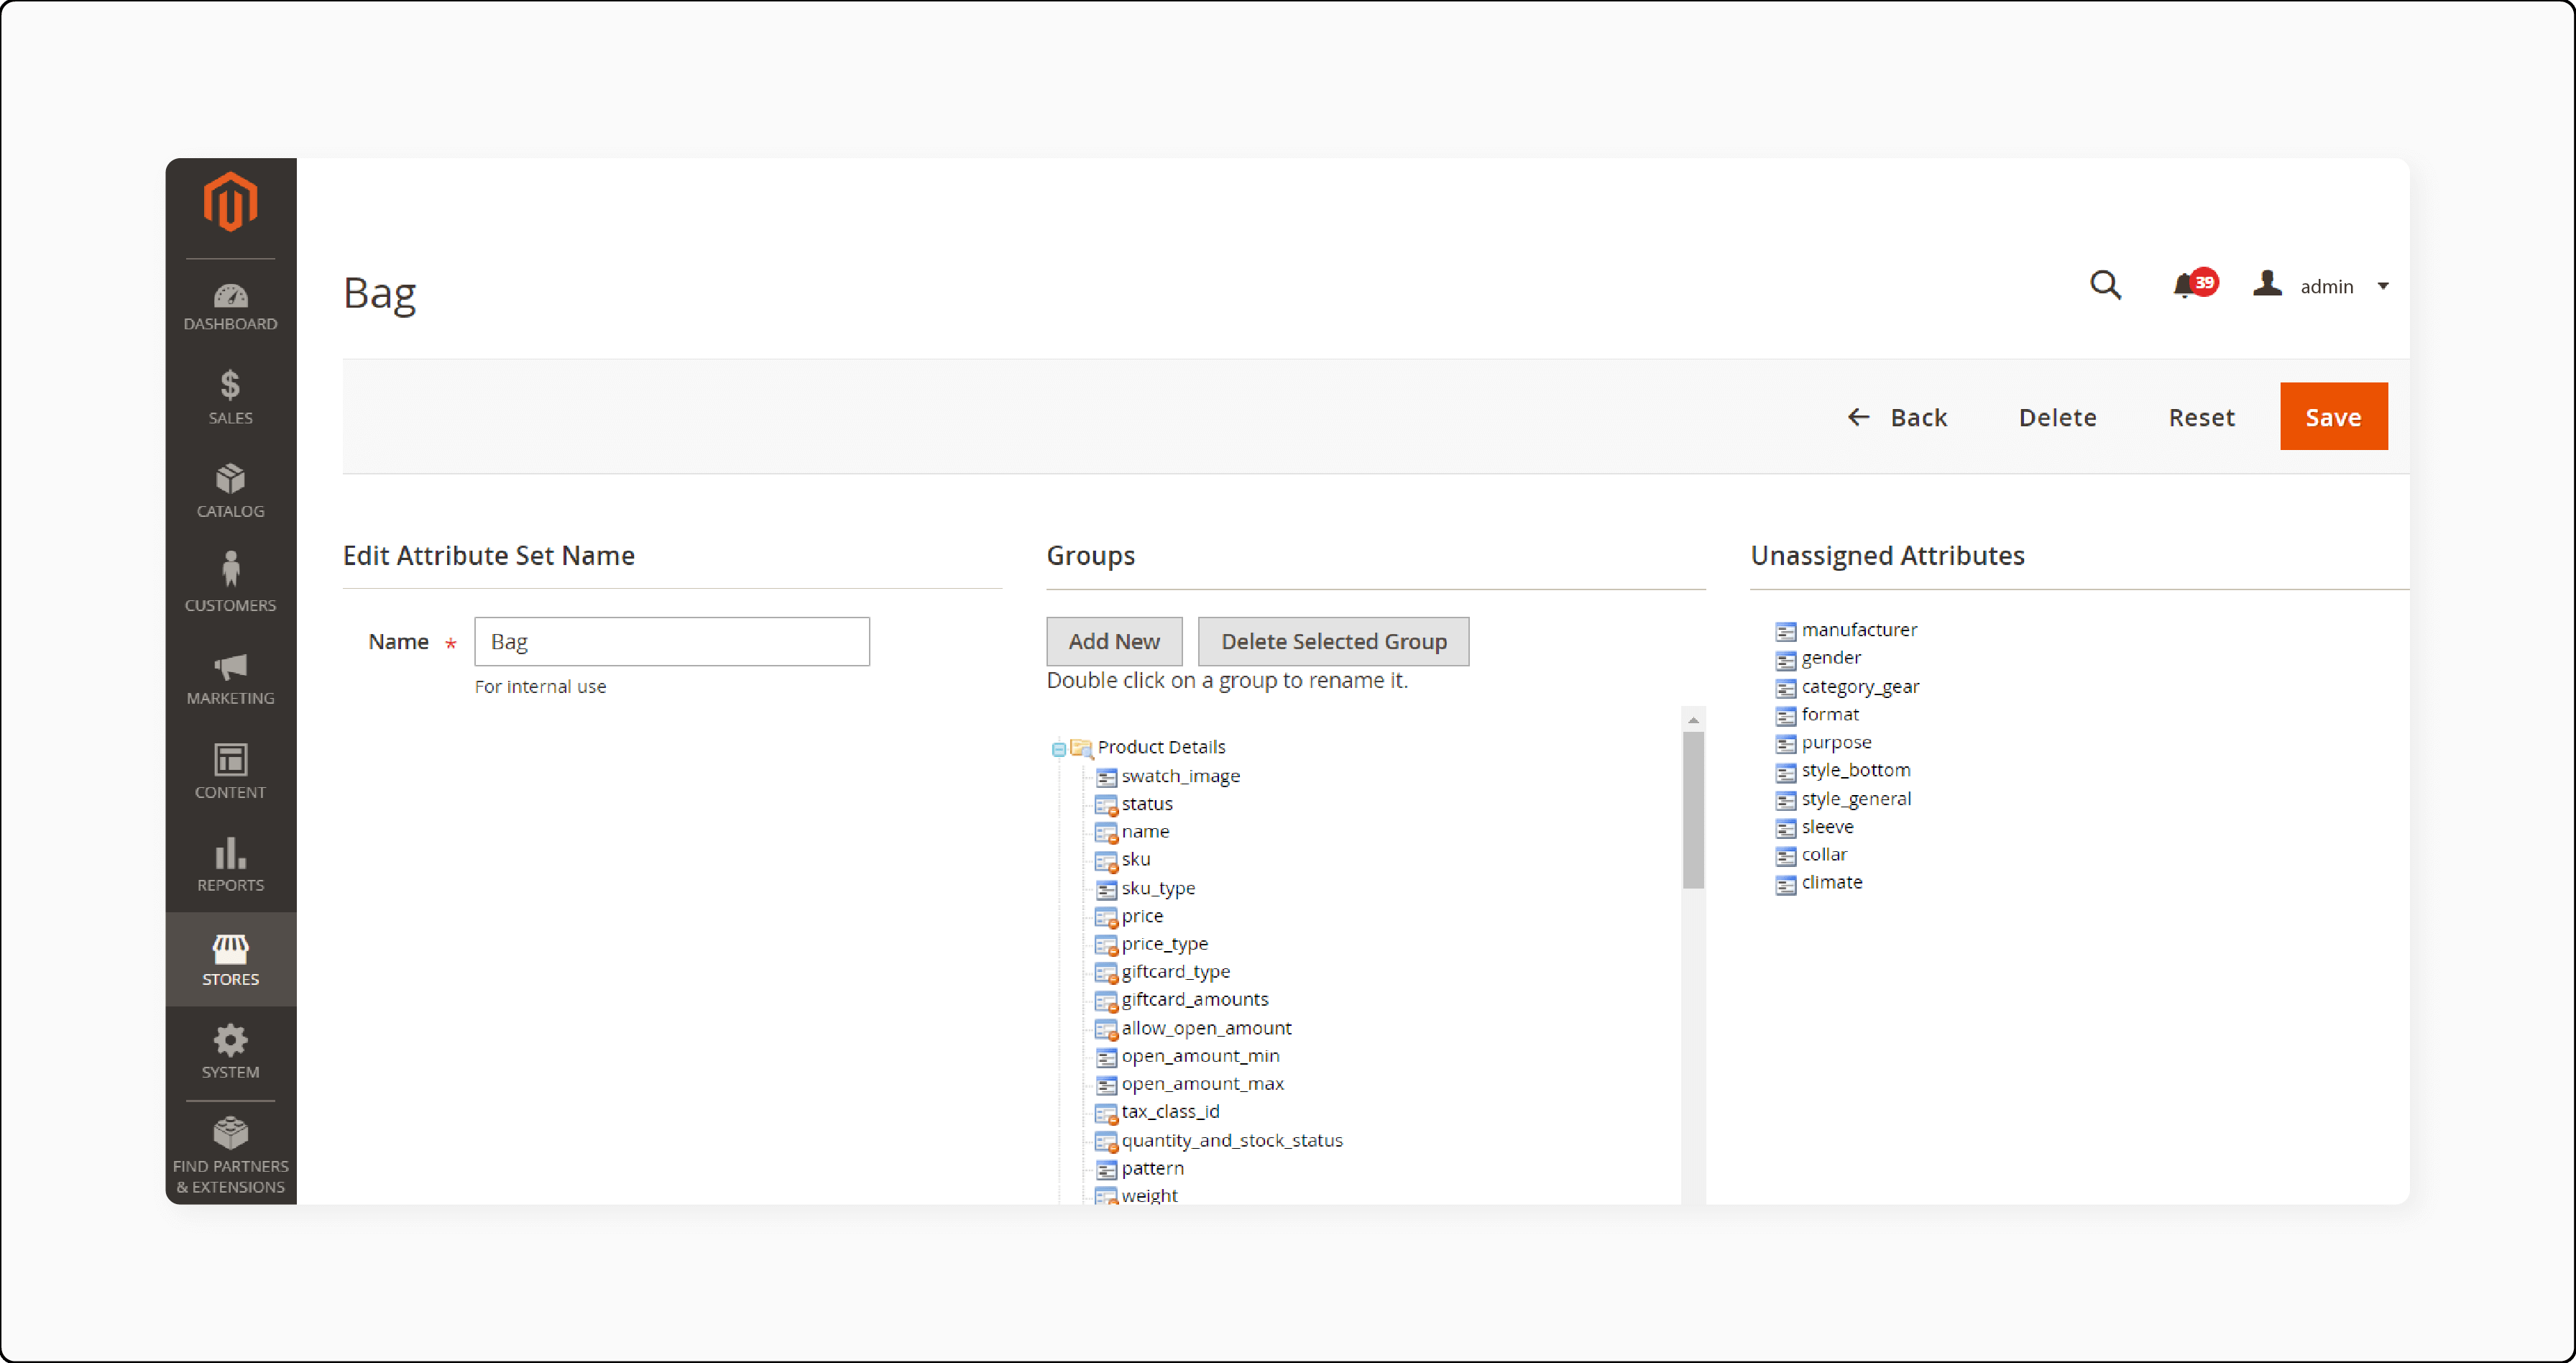Select the price_type attribute

point(1152,944)
